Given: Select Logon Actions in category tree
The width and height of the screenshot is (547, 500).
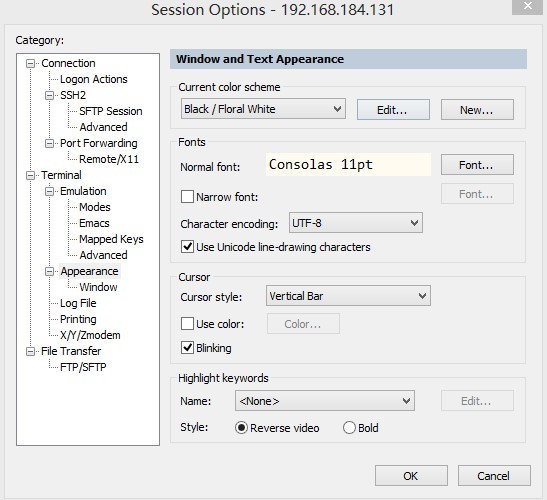Looking at the screenshot, I should [93, 79].
